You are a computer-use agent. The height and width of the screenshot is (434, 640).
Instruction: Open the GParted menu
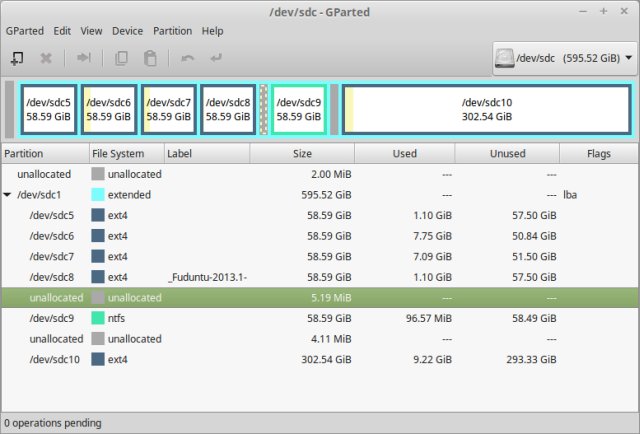[x=24, y=31]
